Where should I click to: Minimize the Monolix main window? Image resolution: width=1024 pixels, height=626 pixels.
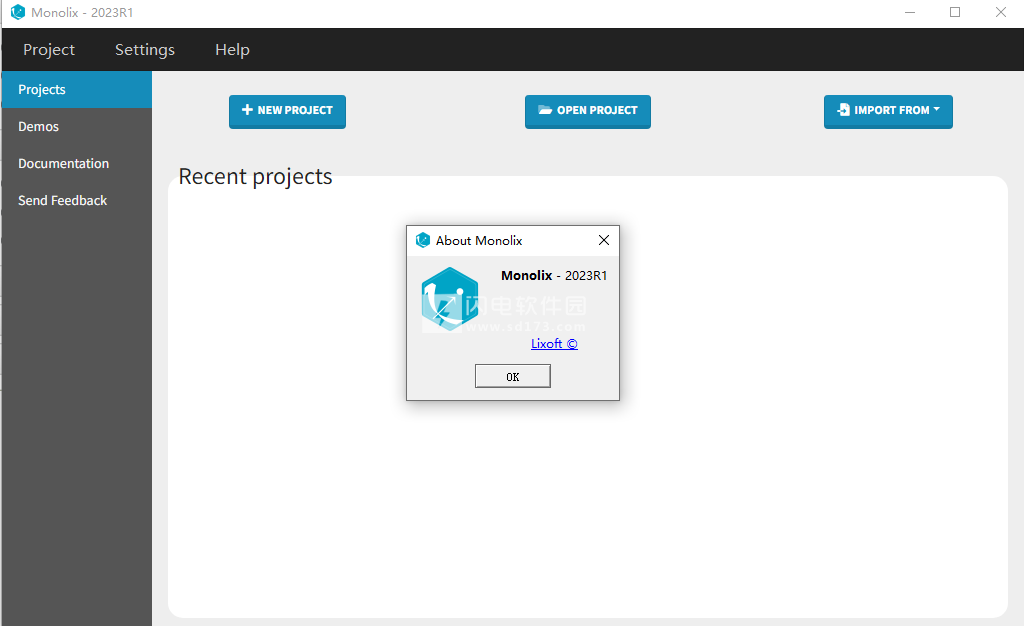coord(910,12)
